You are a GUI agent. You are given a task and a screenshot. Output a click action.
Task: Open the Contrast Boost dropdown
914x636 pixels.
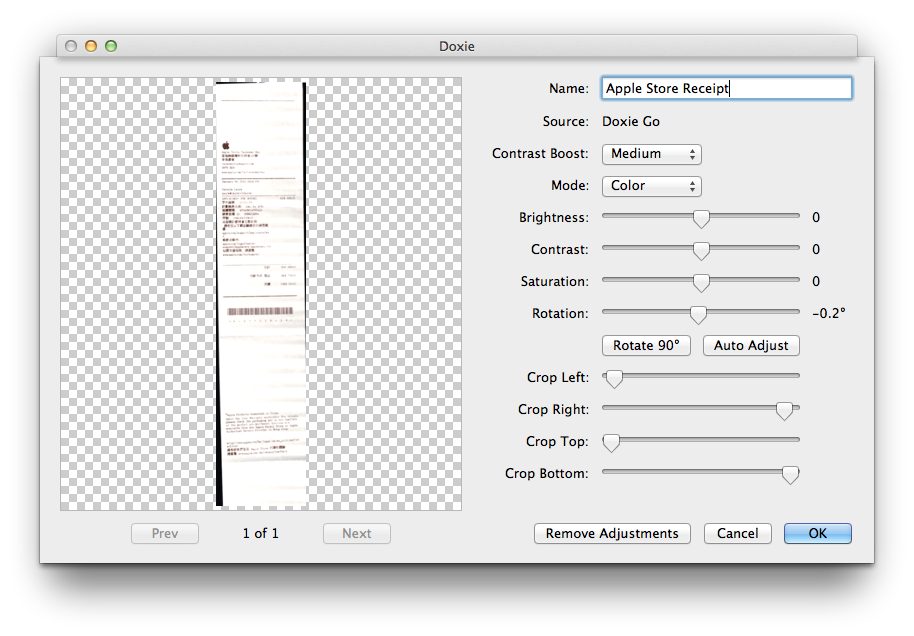pyautogui.click(x=652, y=154)
